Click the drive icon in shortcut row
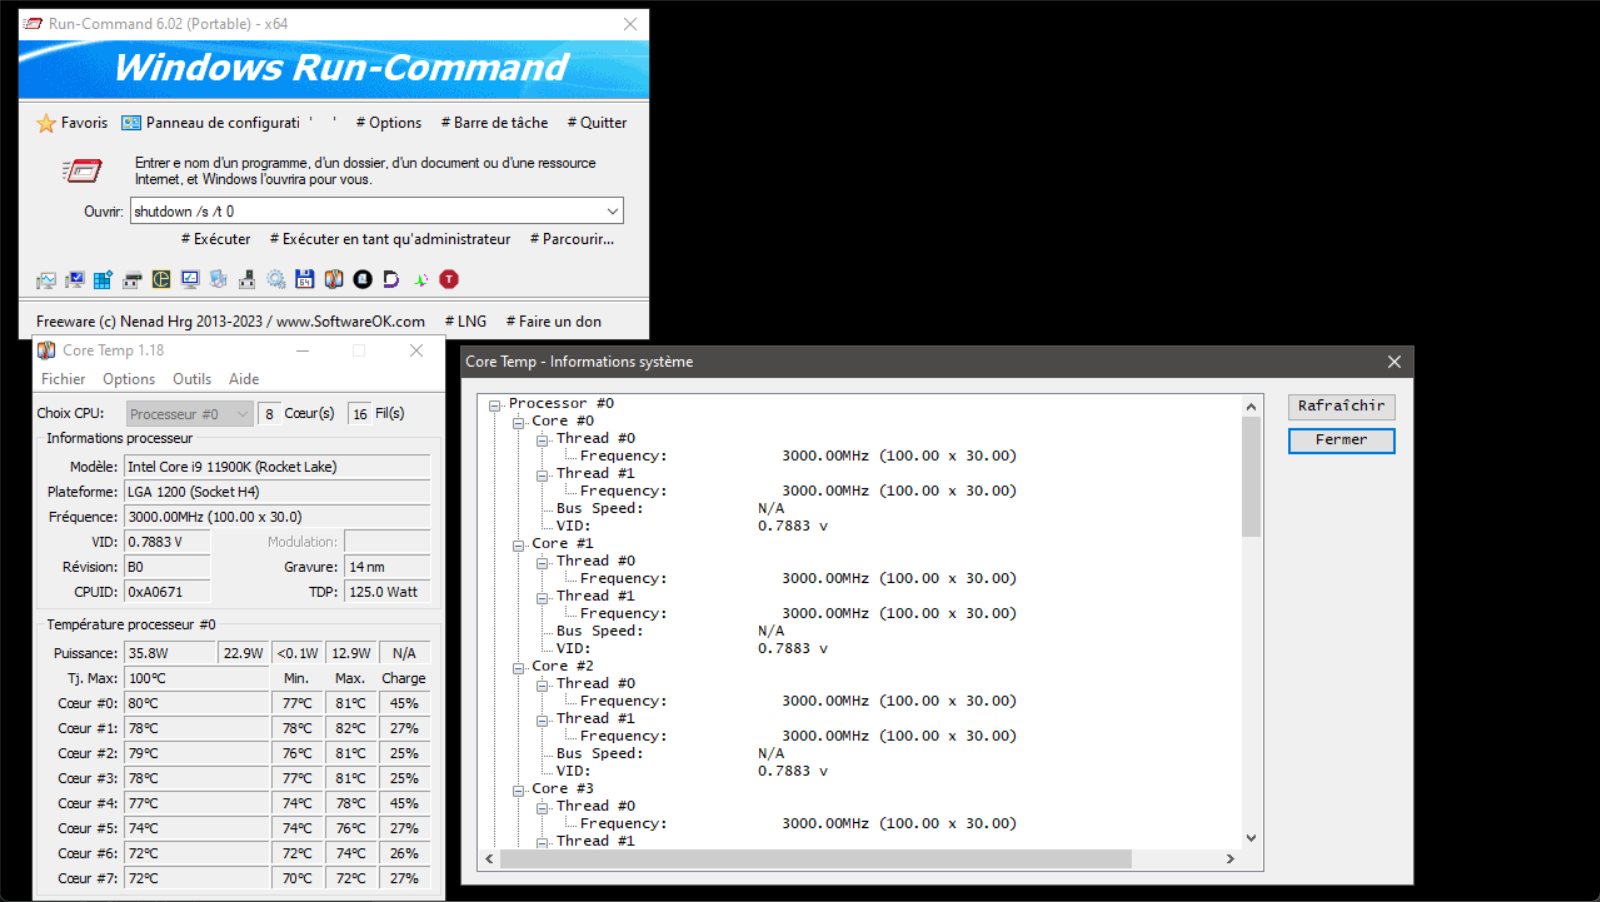1600x902 pixels. [132, 280]
